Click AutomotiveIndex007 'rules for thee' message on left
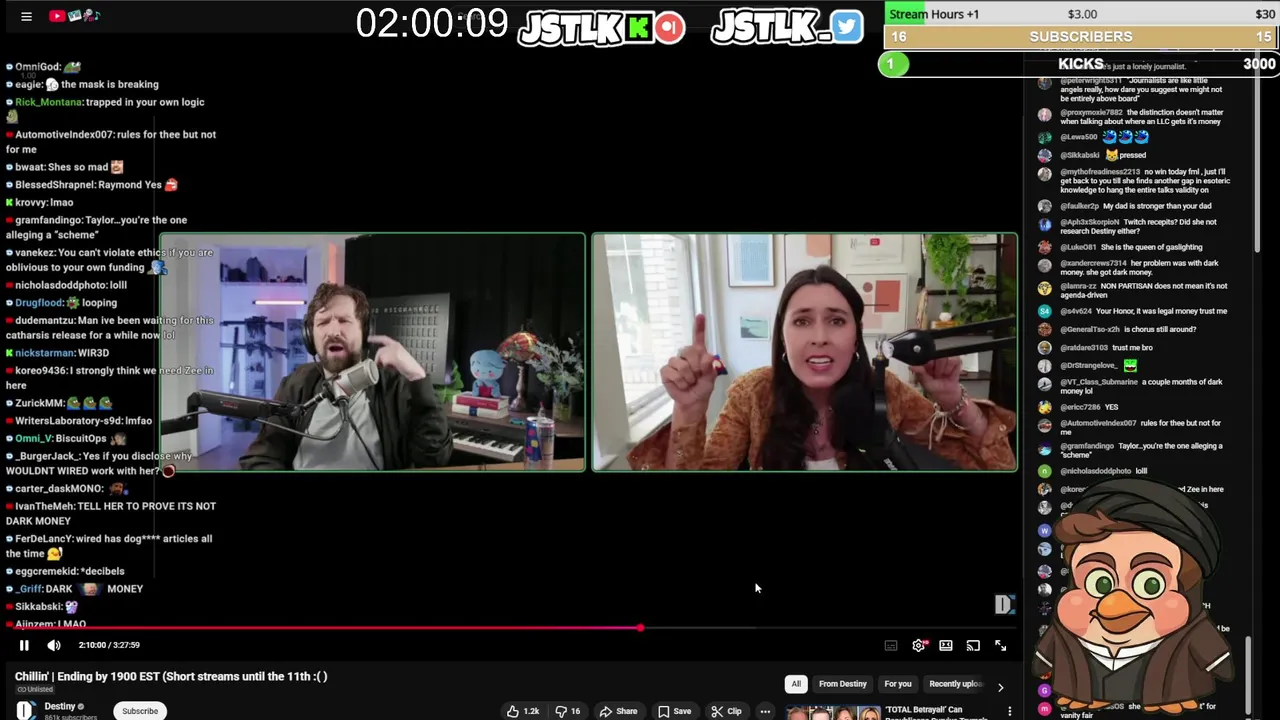 tap(111, 142)
